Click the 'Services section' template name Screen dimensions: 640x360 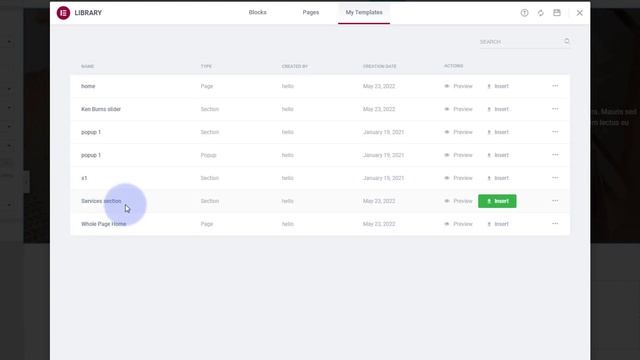click(x=101, y=201)
